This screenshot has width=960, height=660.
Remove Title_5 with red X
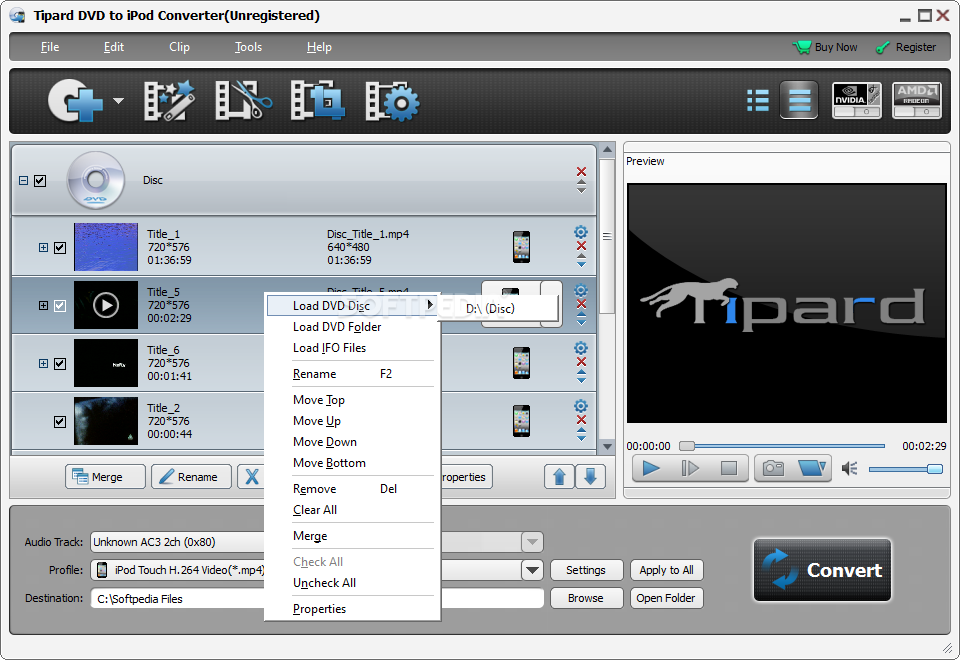click(x=582, y=304)
